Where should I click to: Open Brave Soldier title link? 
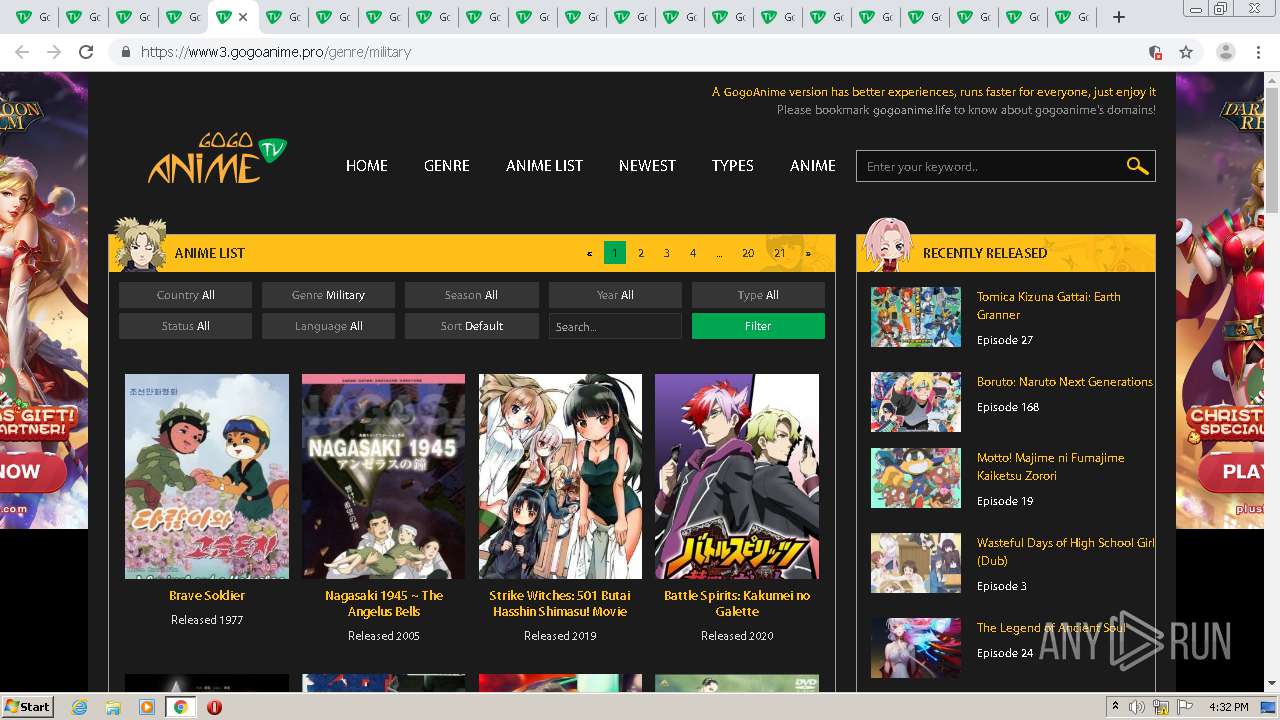[x=207, y=595]
